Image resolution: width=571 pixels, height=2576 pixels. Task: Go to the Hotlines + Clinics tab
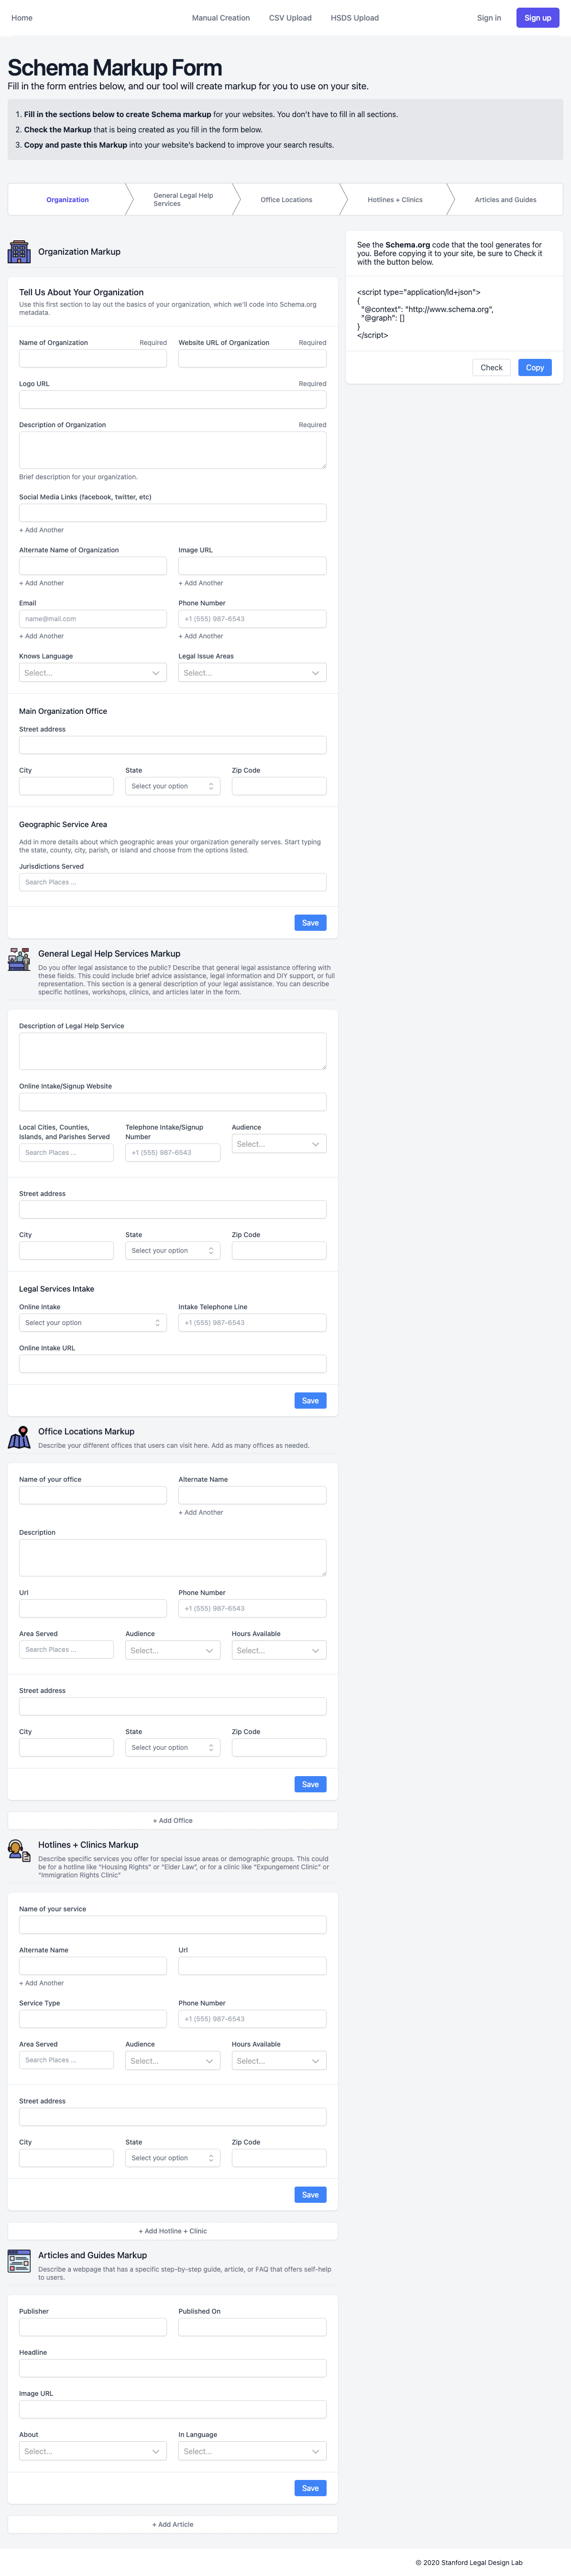pos(395,200)
